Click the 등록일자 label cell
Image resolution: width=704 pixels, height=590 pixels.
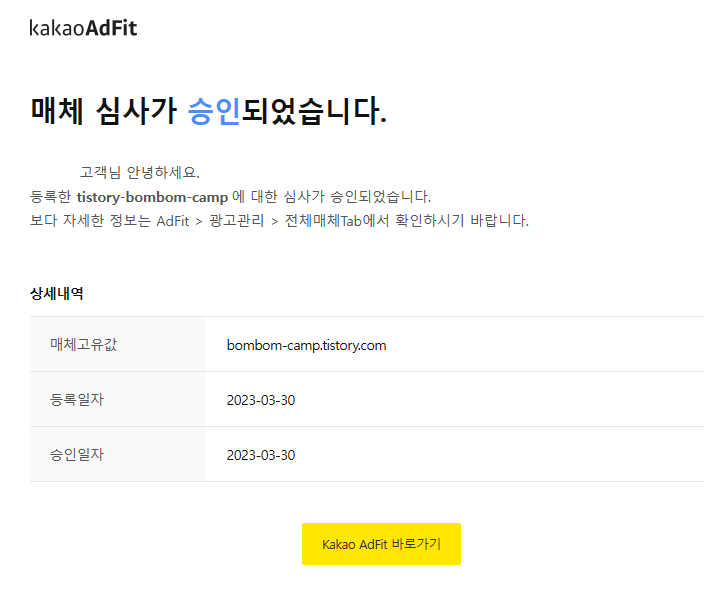tap(117, 399)
